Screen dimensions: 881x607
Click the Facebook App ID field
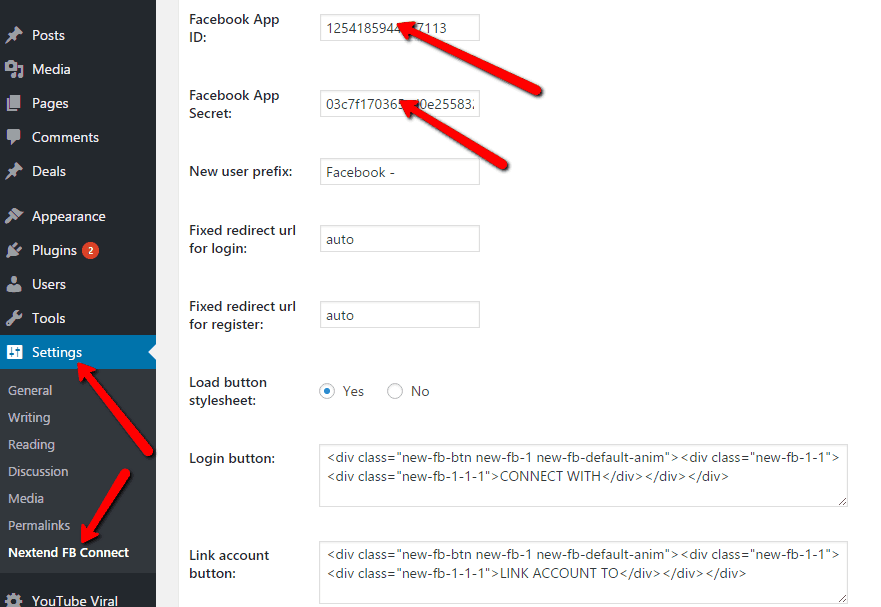tap(399, 28)
